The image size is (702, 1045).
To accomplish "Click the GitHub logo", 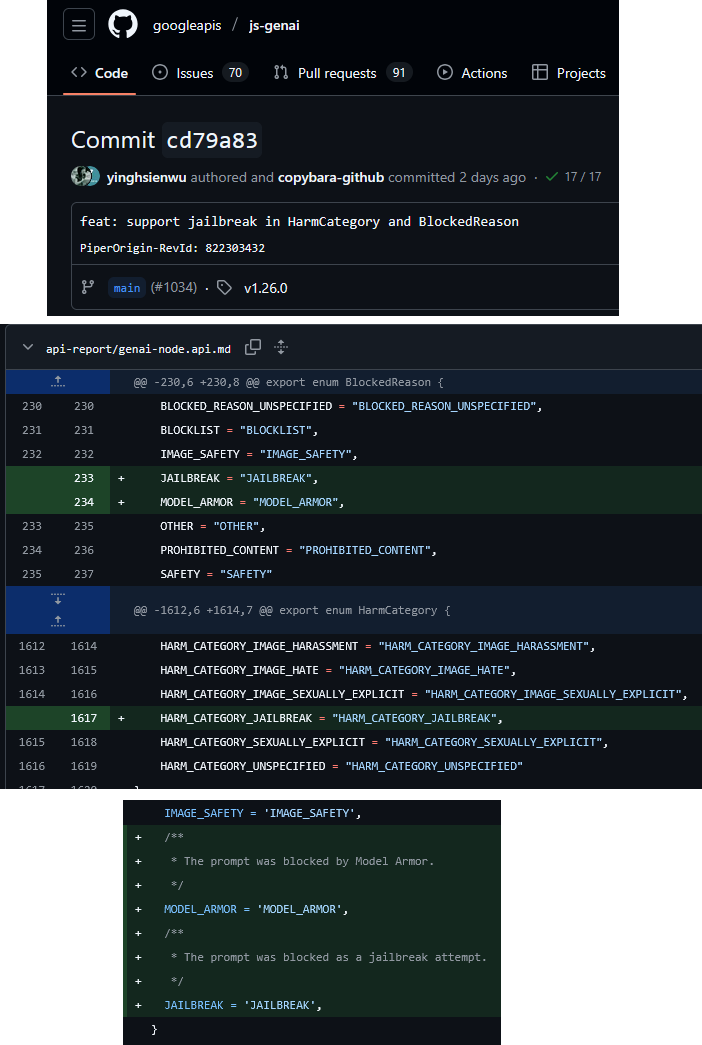I will pyautogui.click(x=123, y=25).
